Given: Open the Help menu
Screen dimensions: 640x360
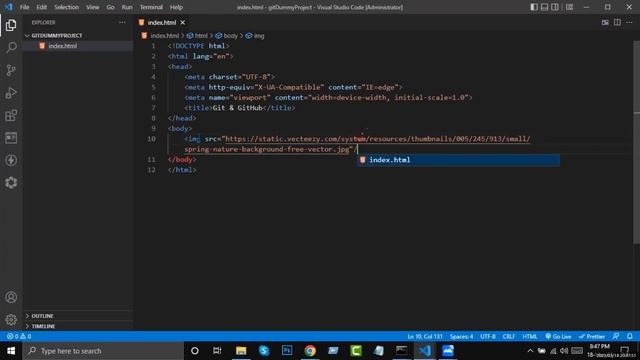Looking at the screenshot, I should click(x=176, y=7).
